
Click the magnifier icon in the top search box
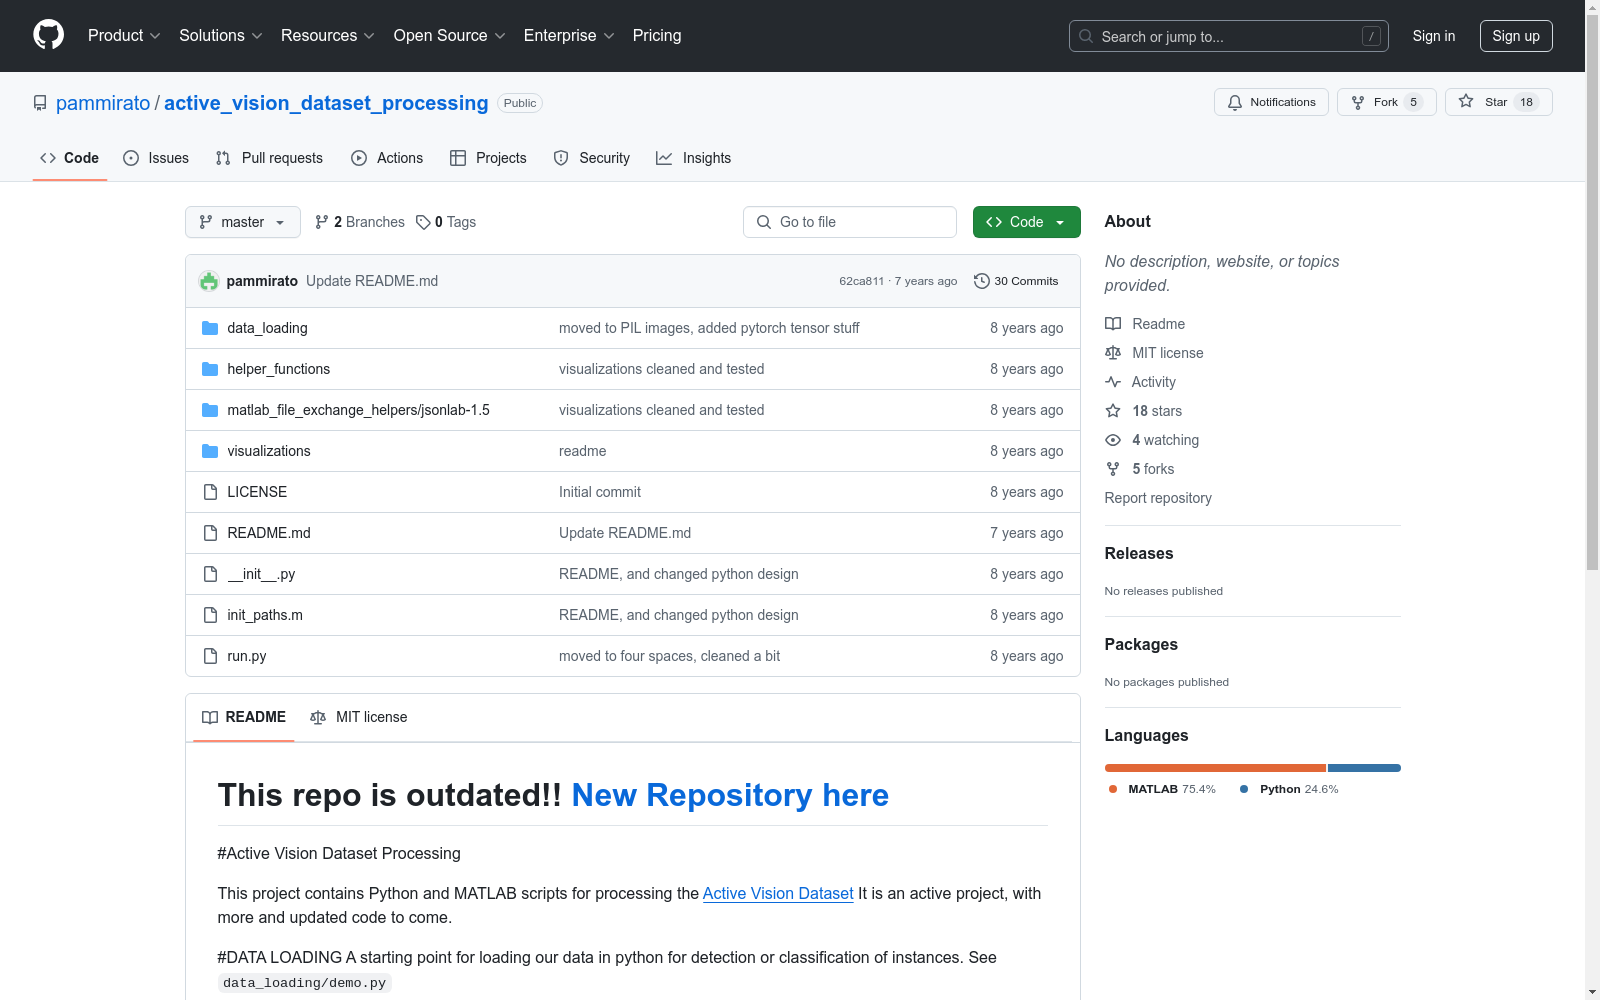coord(1086,36)
